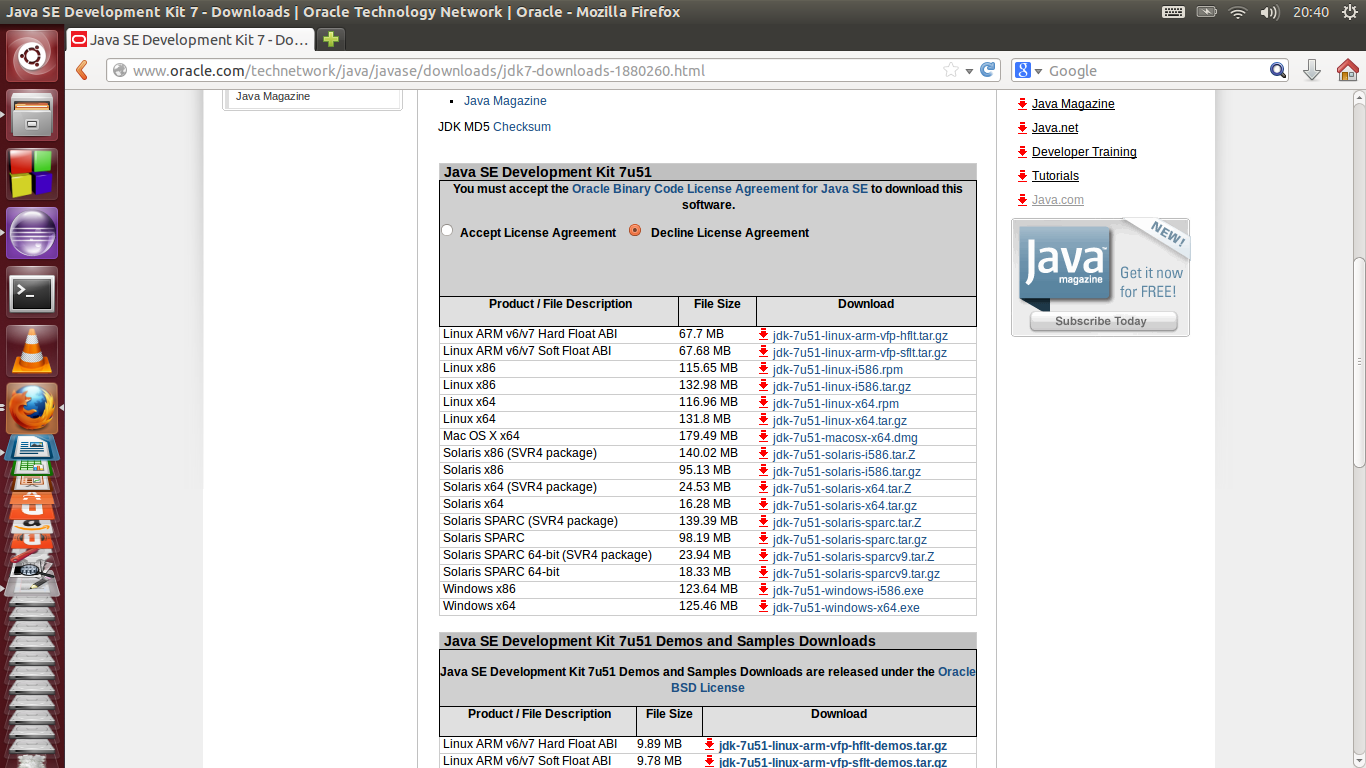The width and height of the screenshot is (1366, 768).
Task: Click the 'Mac OS X x64' product description
Action: pyautogui.click(x=481, y=436)
